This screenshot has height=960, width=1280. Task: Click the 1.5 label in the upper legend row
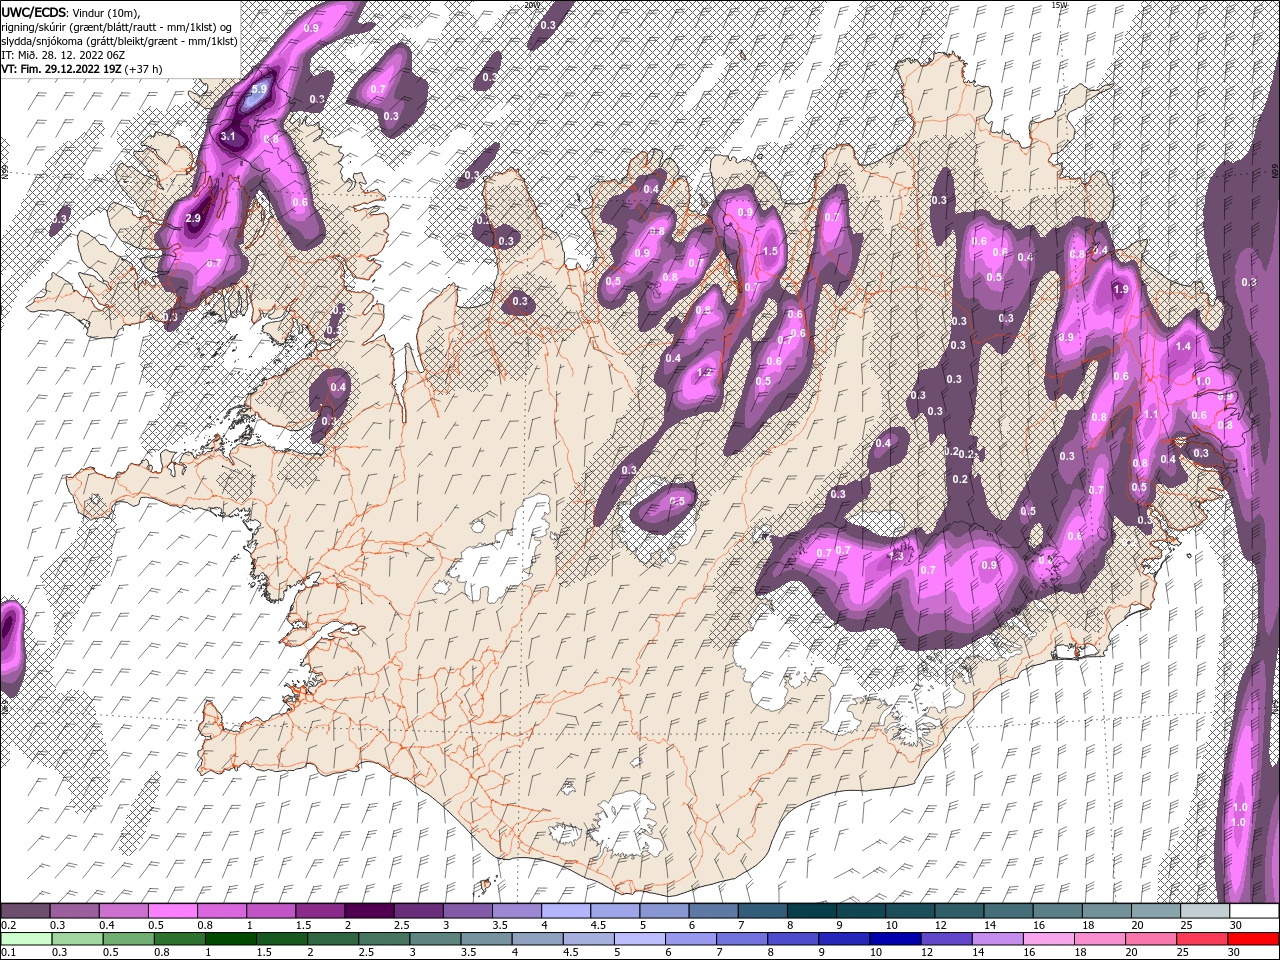(303, 925)
